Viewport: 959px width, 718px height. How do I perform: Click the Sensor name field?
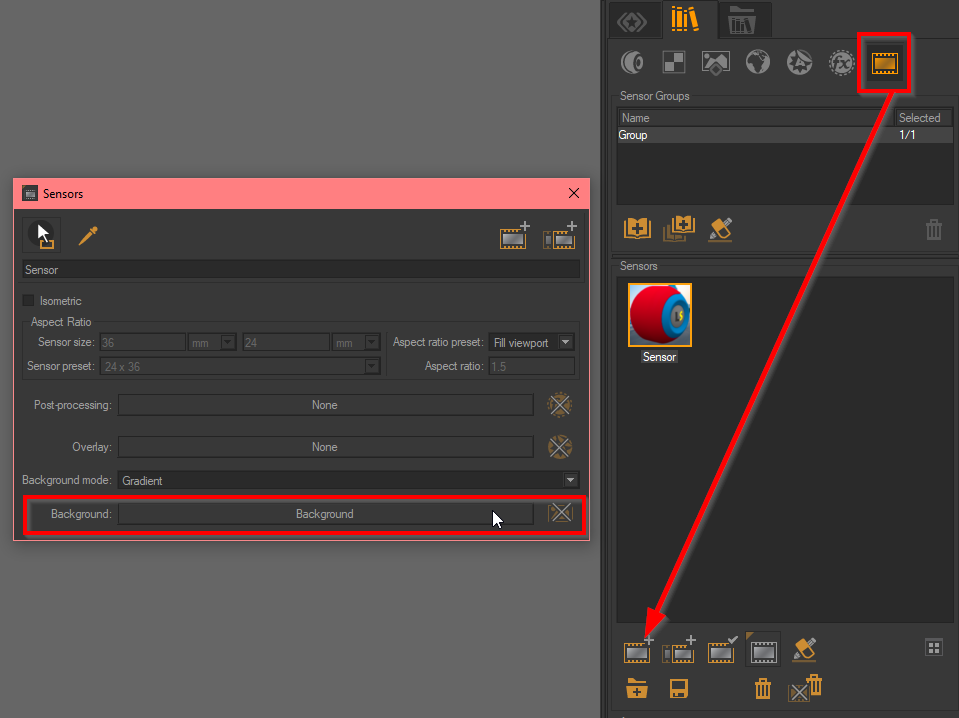click(x=301, y=270)
